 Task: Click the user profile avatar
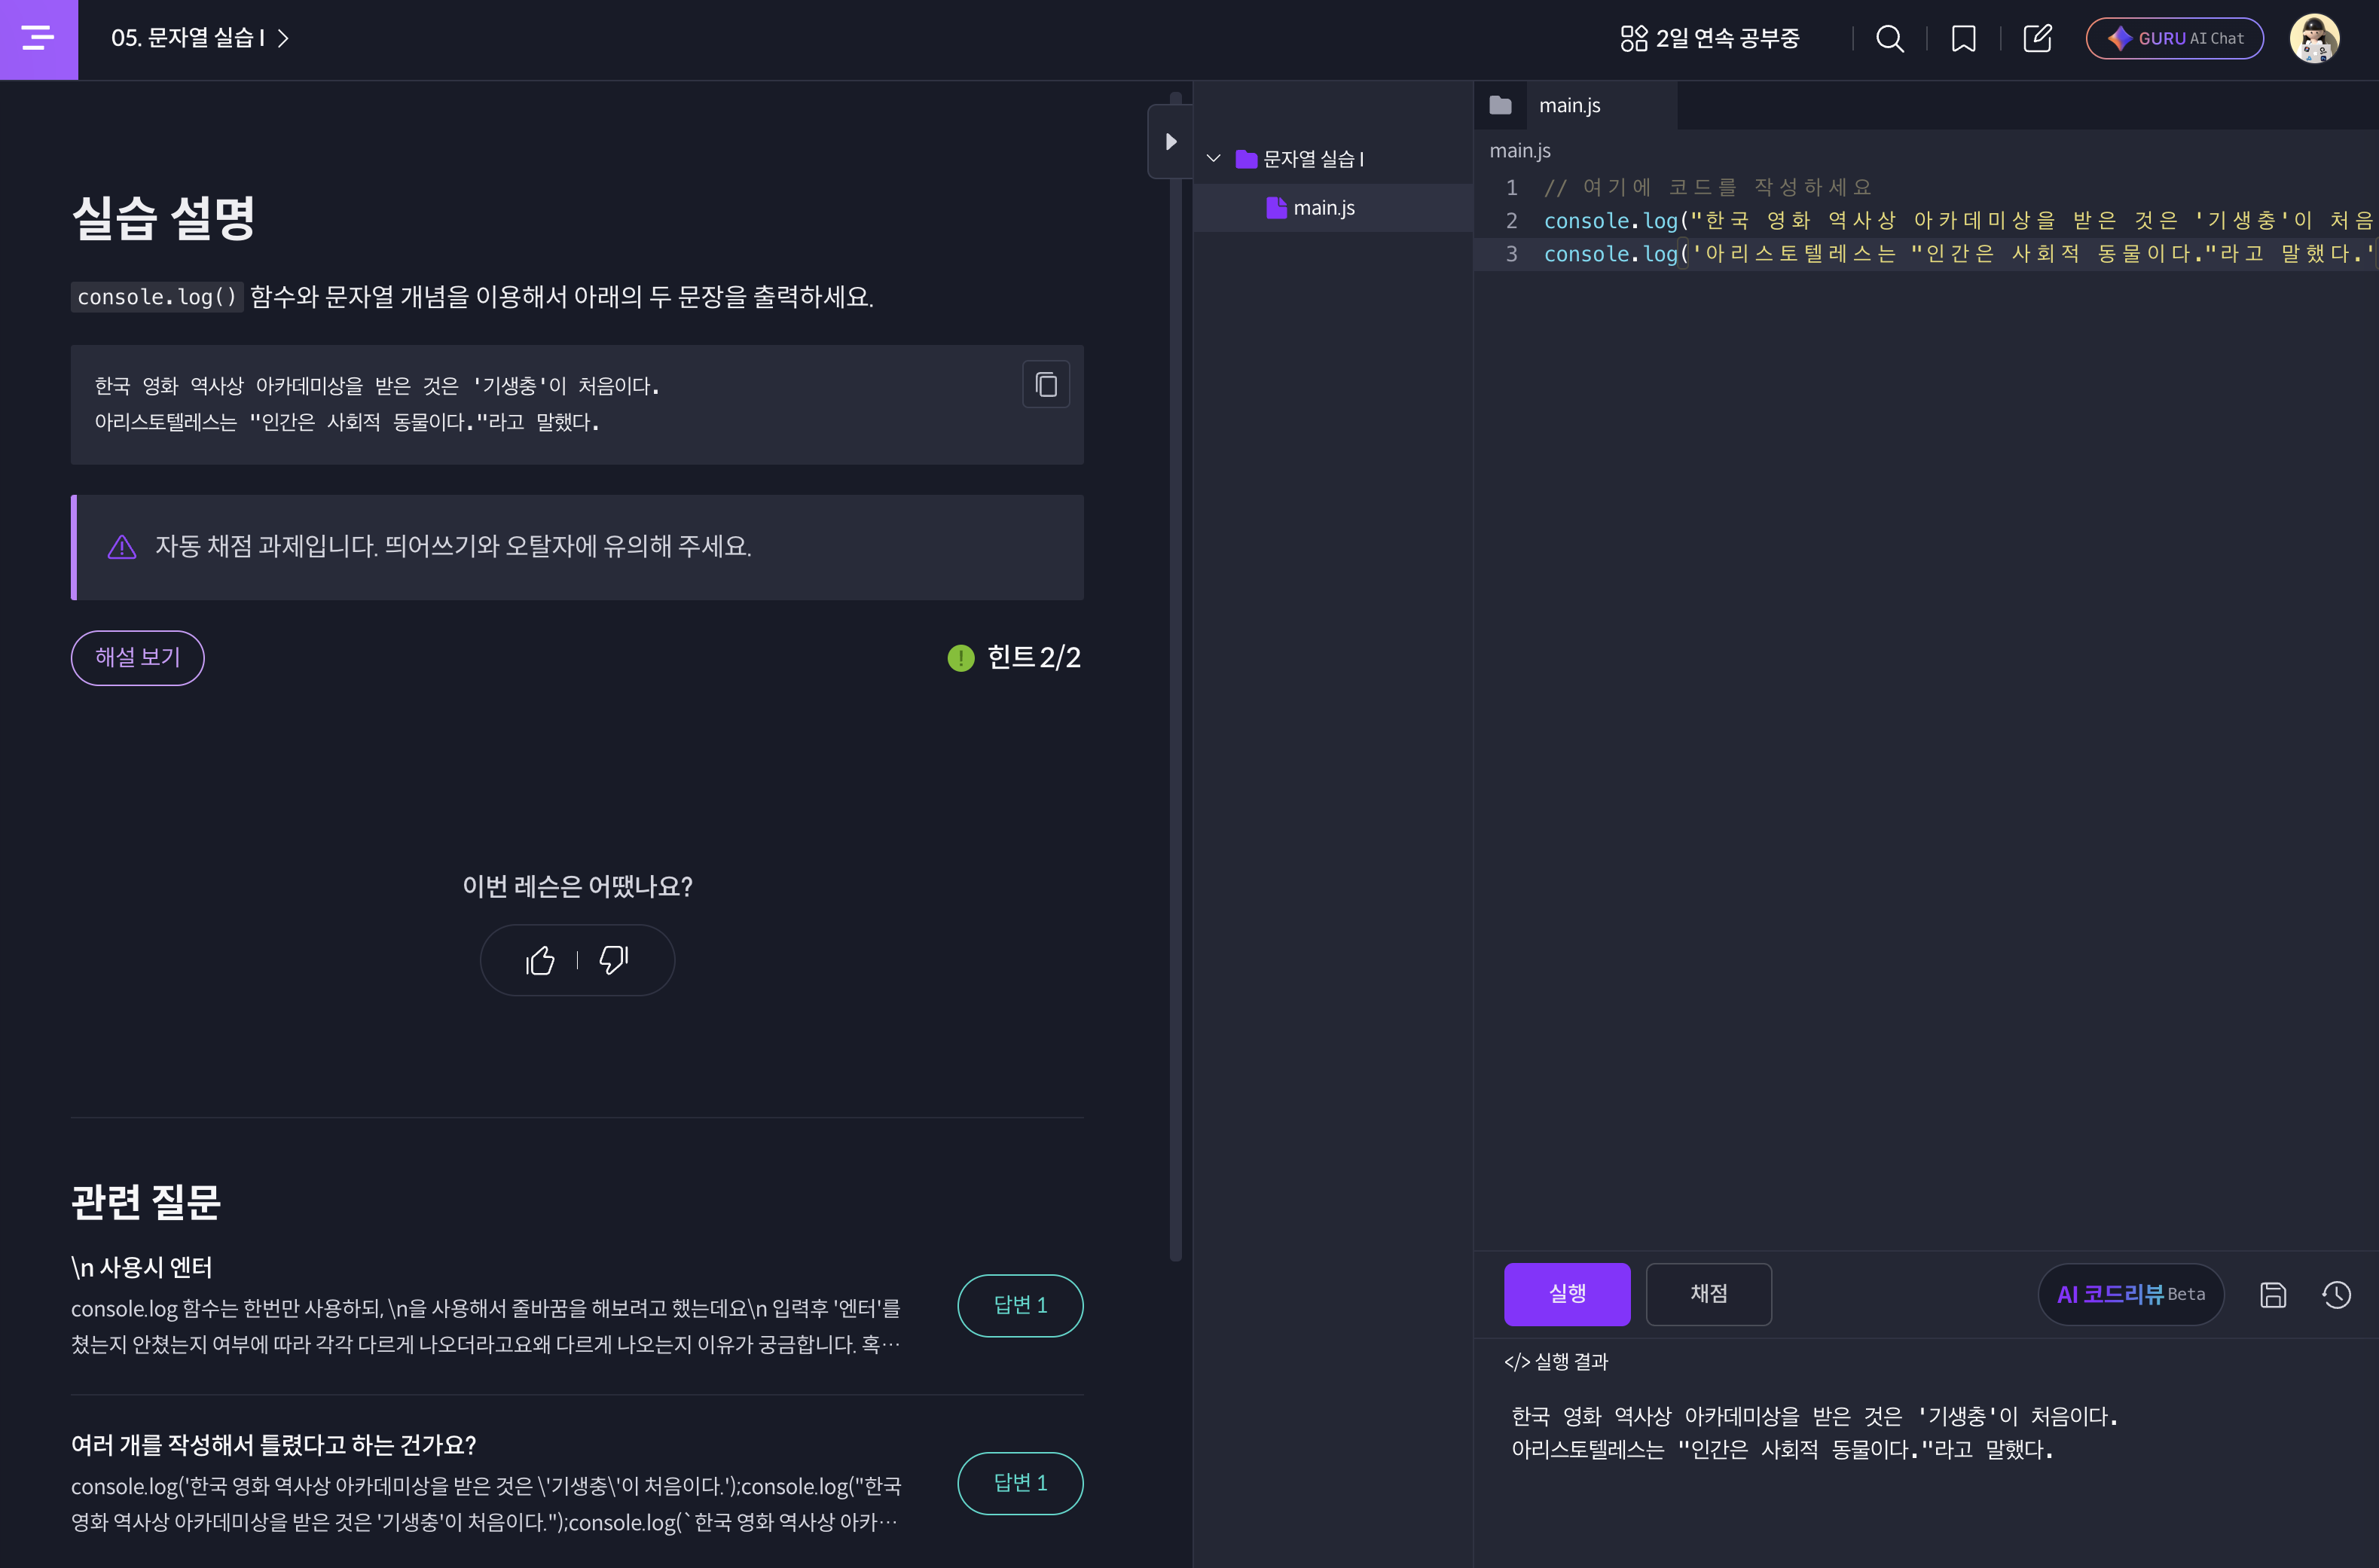coord(2314,39)
